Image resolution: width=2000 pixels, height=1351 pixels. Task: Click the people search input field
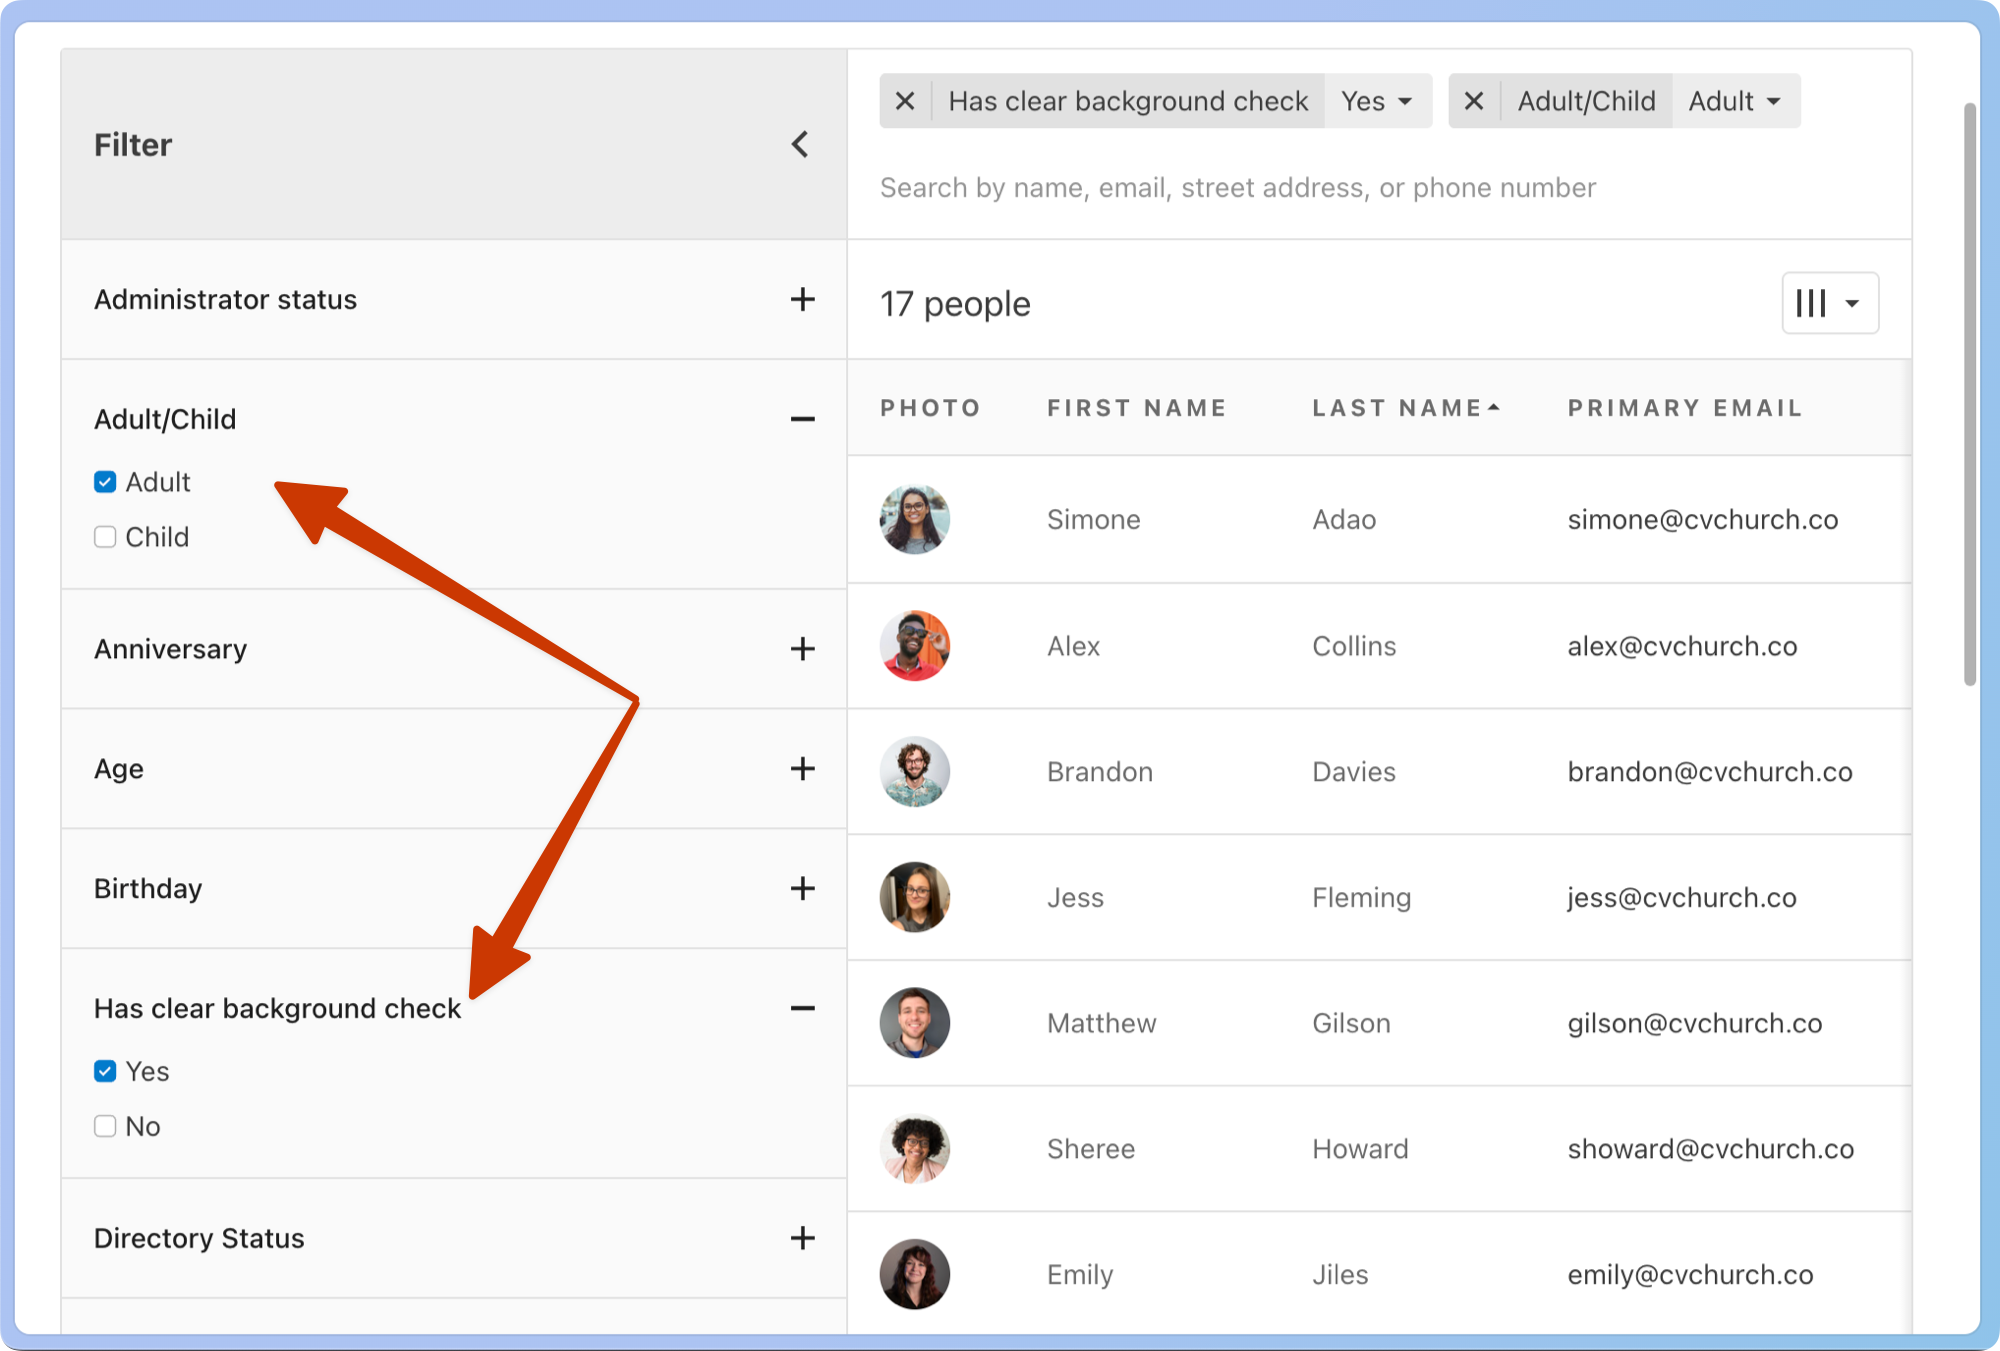click(1237, 188)
